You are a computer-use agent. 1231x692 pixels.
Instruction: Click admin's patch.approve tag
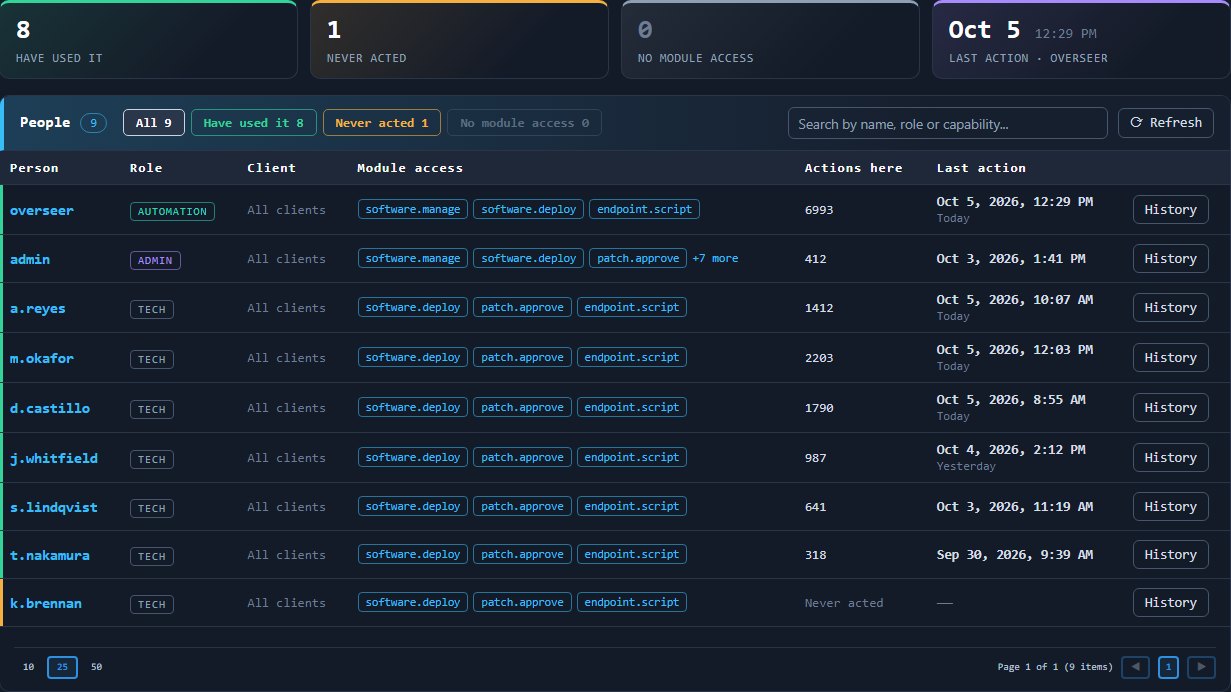click(637, 258)
